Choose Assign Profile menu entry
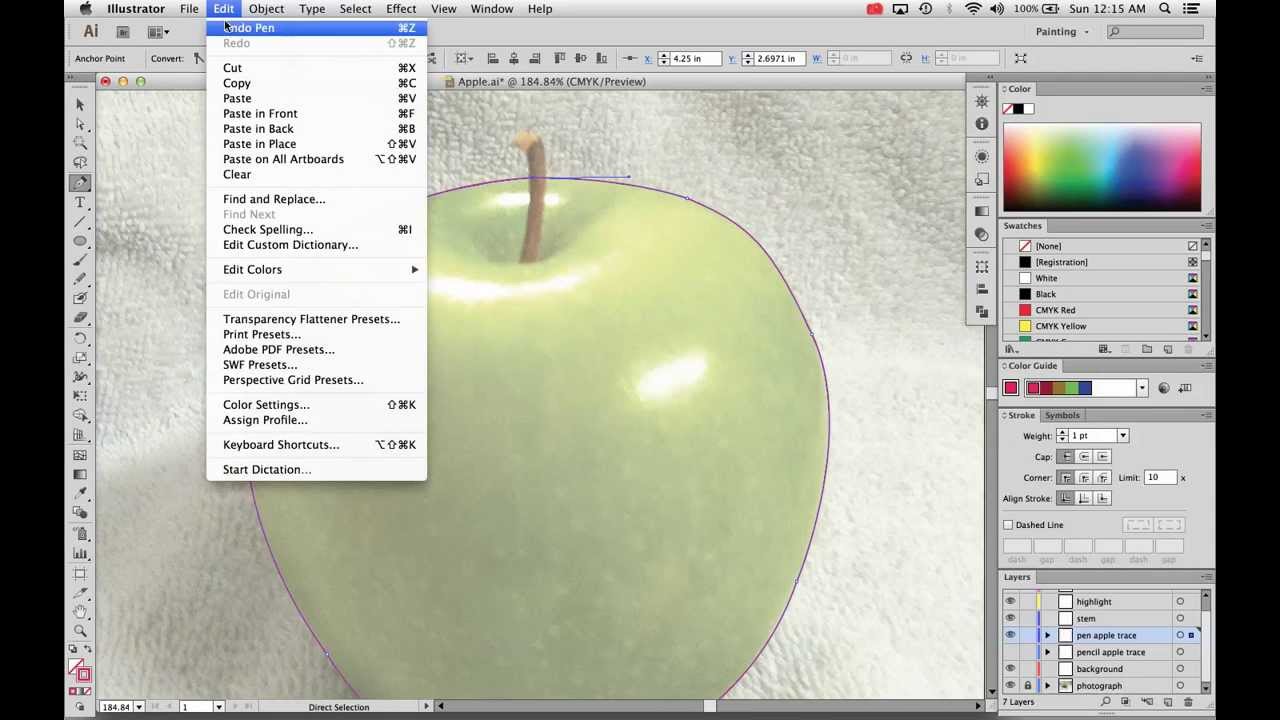The width and height of the screenshot is (1280, 720). [x=316, y=420]
